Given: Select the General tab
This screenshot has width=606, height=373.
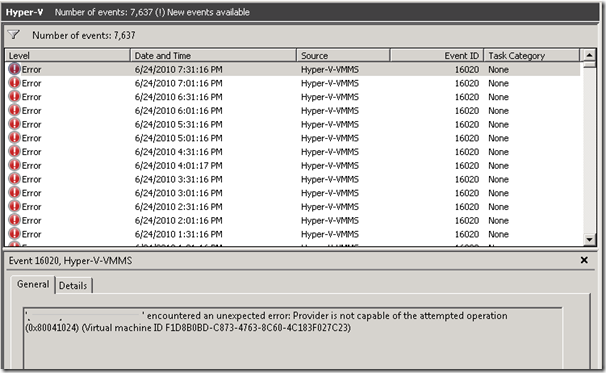Looking at the screenshot, I should click(x=33, y=284).
